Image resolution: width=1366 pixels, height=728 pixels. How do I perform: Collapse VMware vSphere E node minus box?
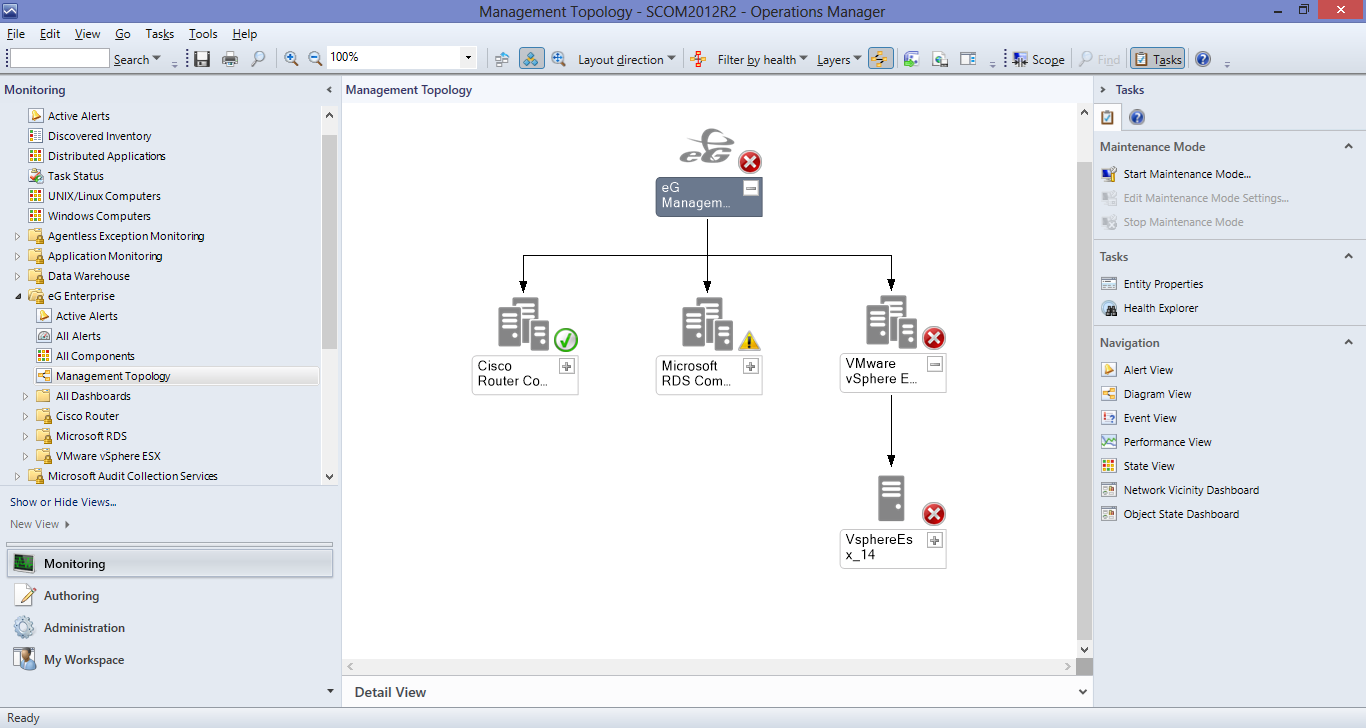click(x=935, y=365)
